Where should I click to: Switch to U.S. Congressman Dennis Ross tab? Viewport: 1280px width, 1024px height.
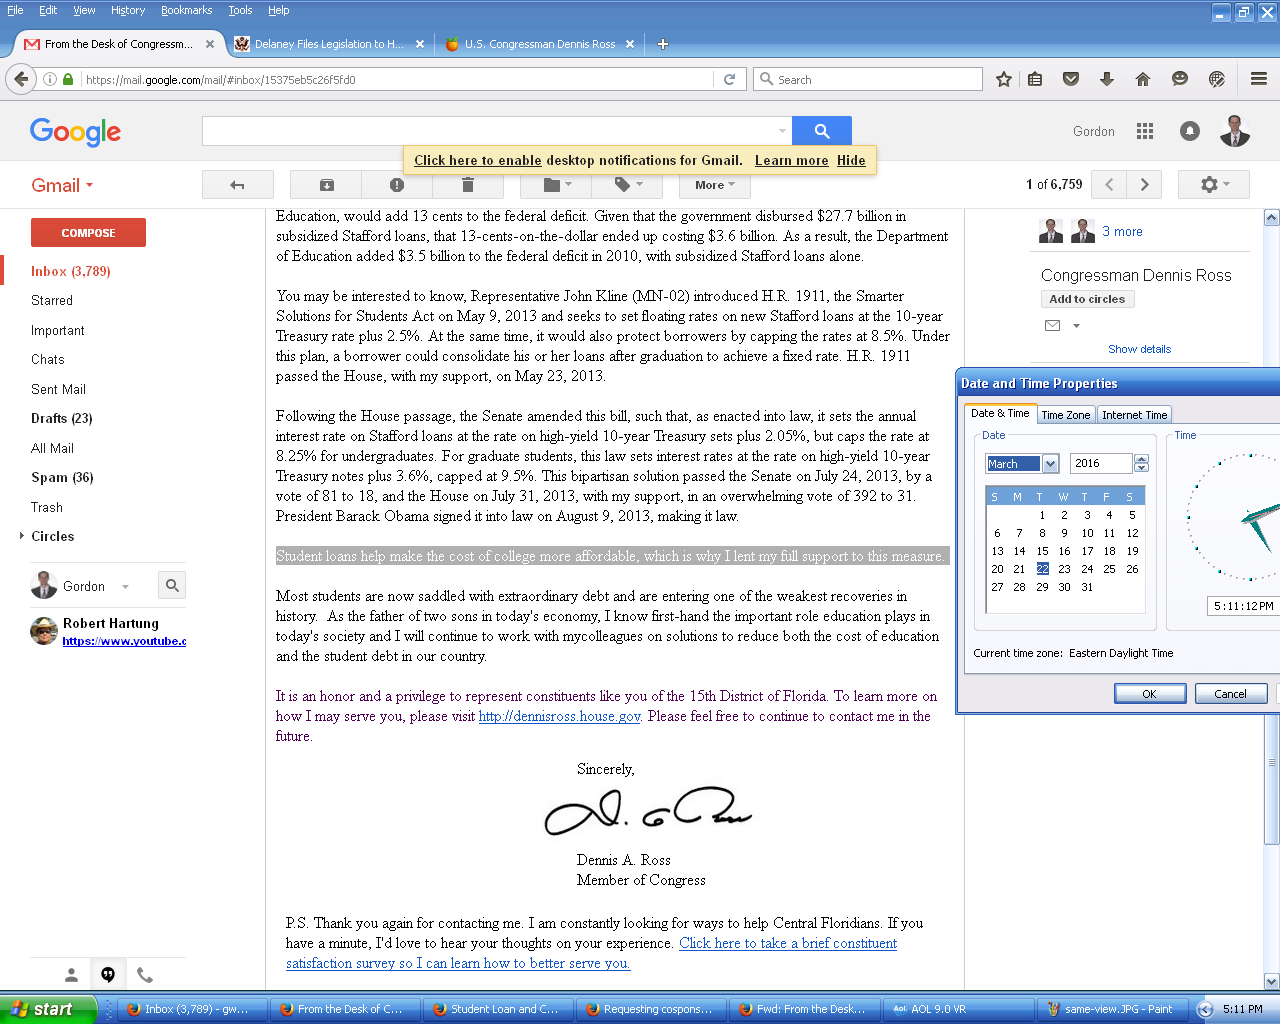coord(540,44)
